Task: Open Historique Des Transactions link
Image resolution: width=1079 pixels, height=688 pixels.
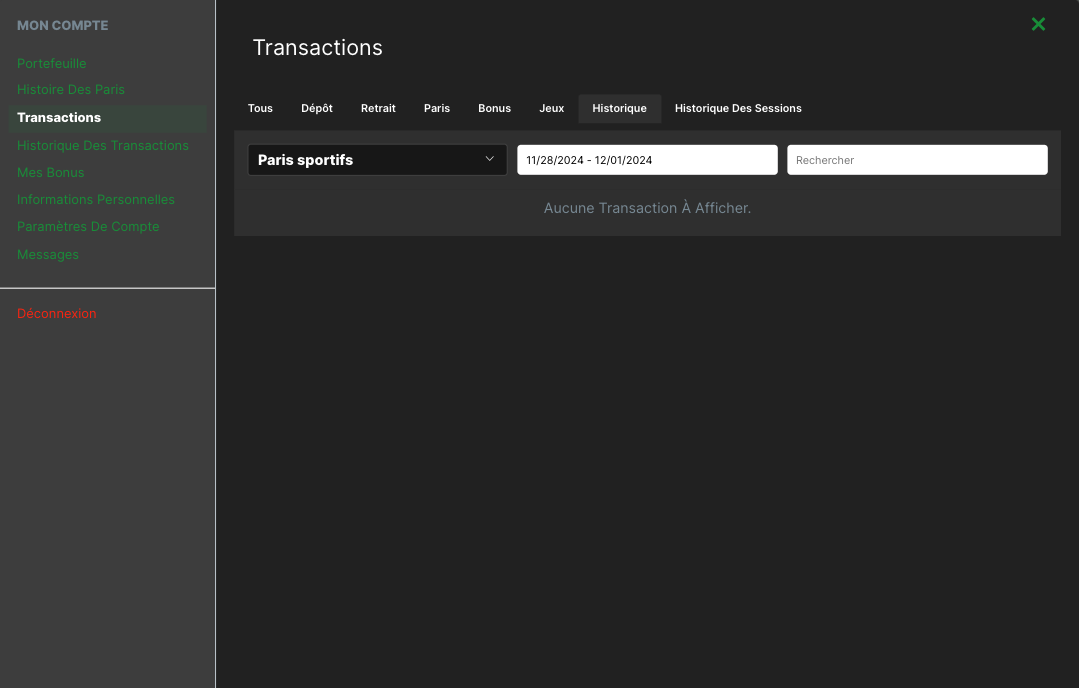Action: (103, 145)
